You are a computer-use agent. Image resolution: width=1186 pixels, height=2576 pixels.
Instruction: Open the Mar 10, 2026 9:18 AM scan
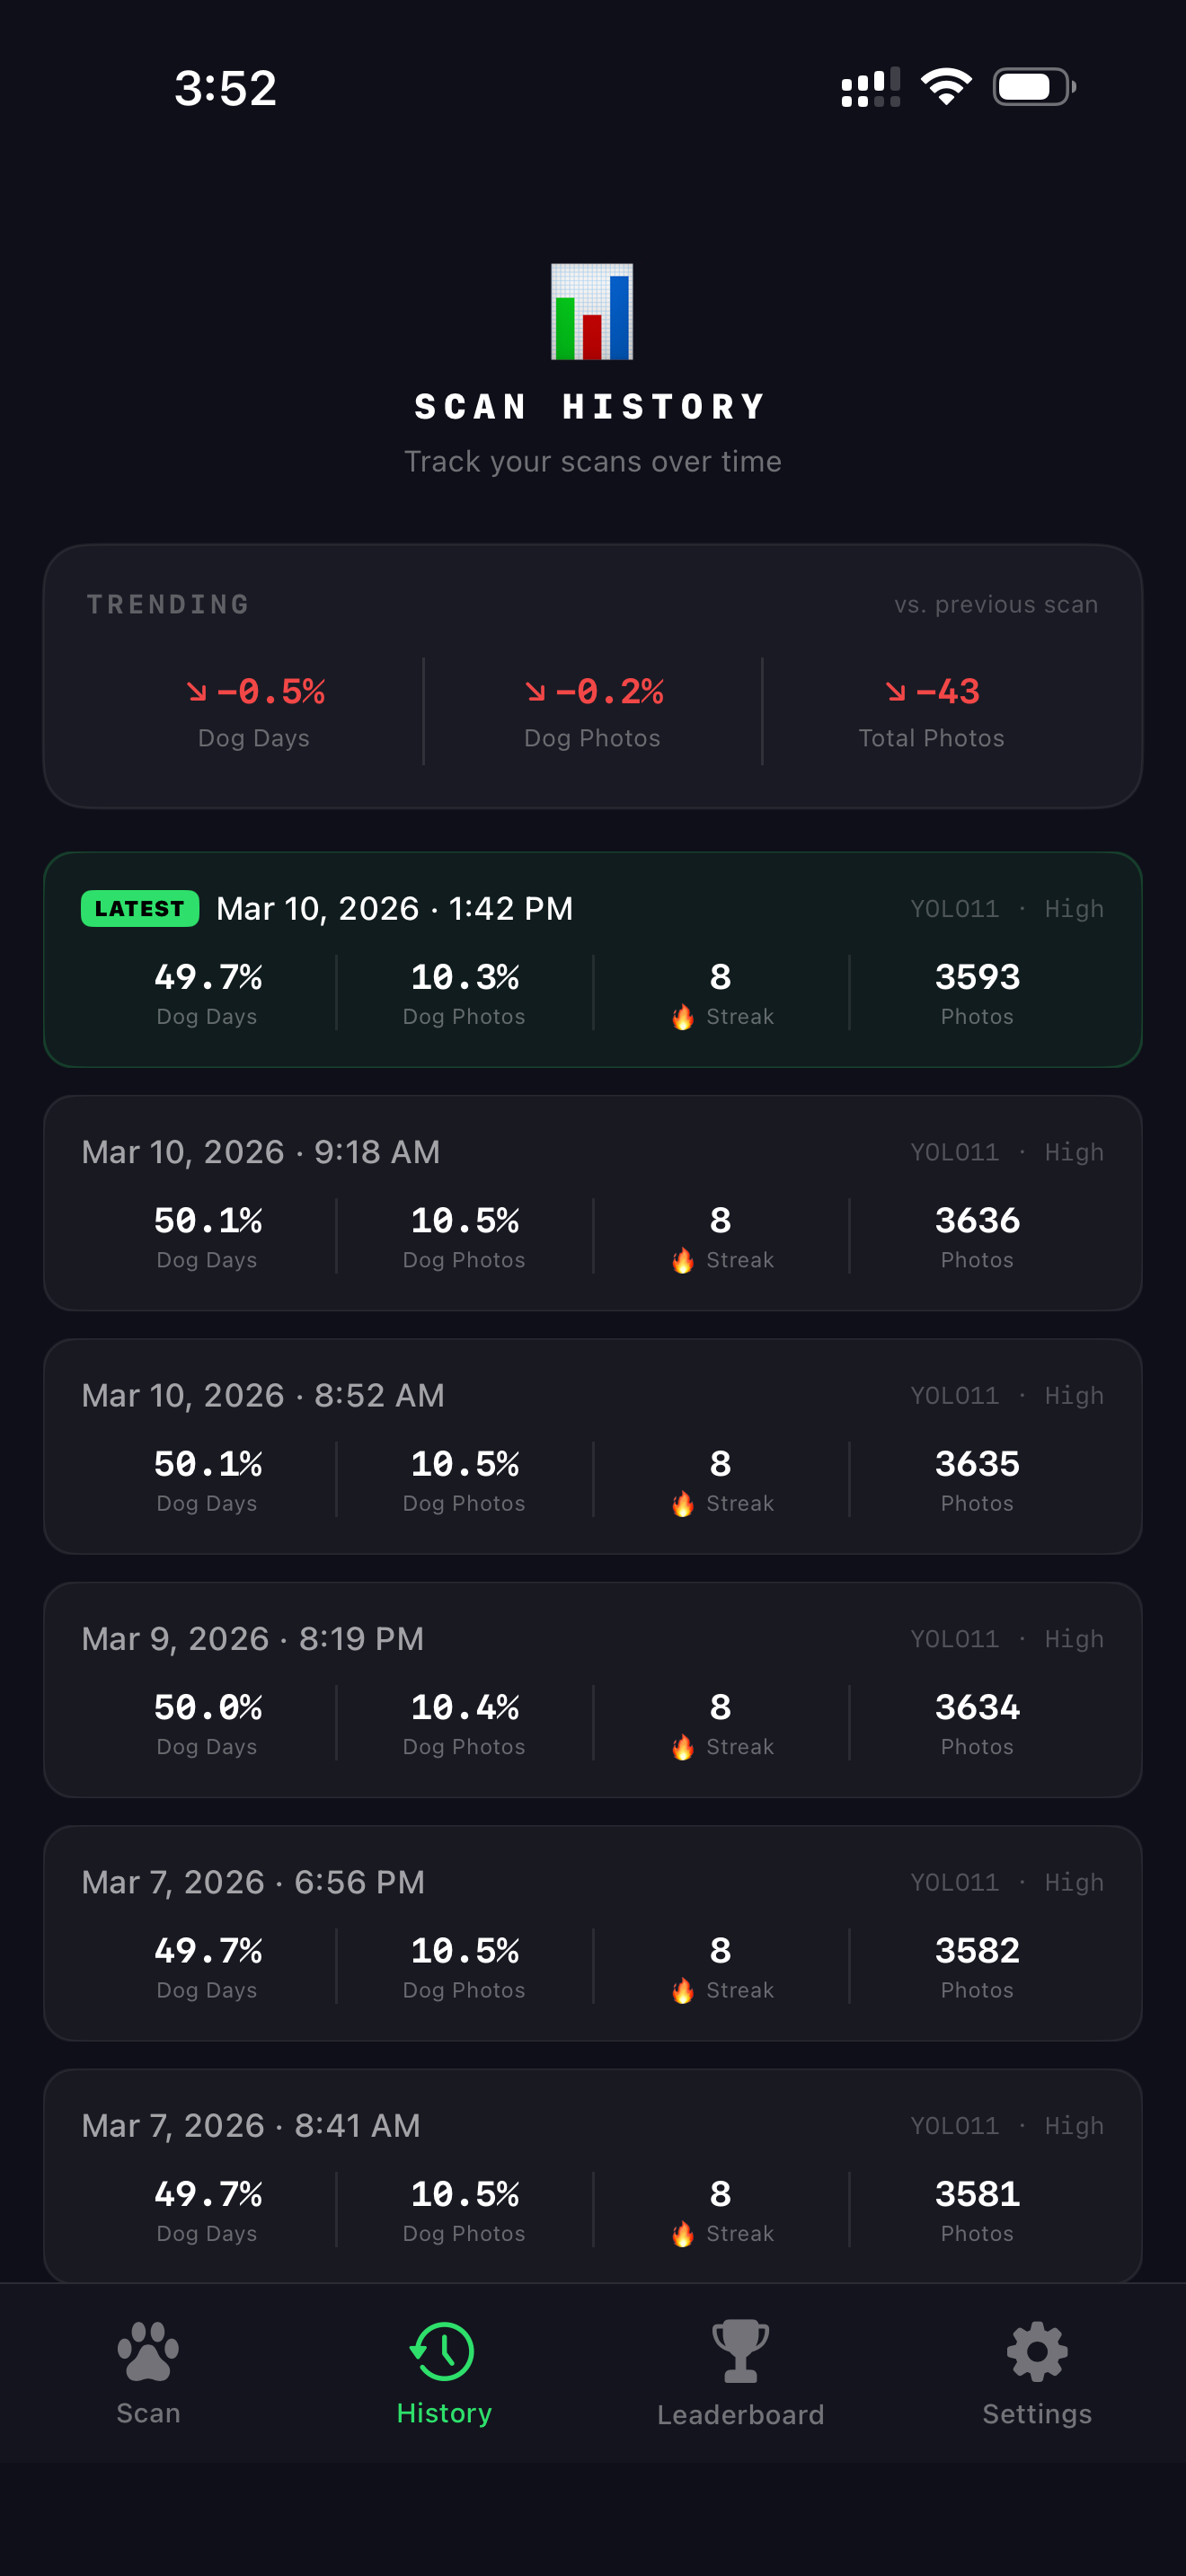592,1203
